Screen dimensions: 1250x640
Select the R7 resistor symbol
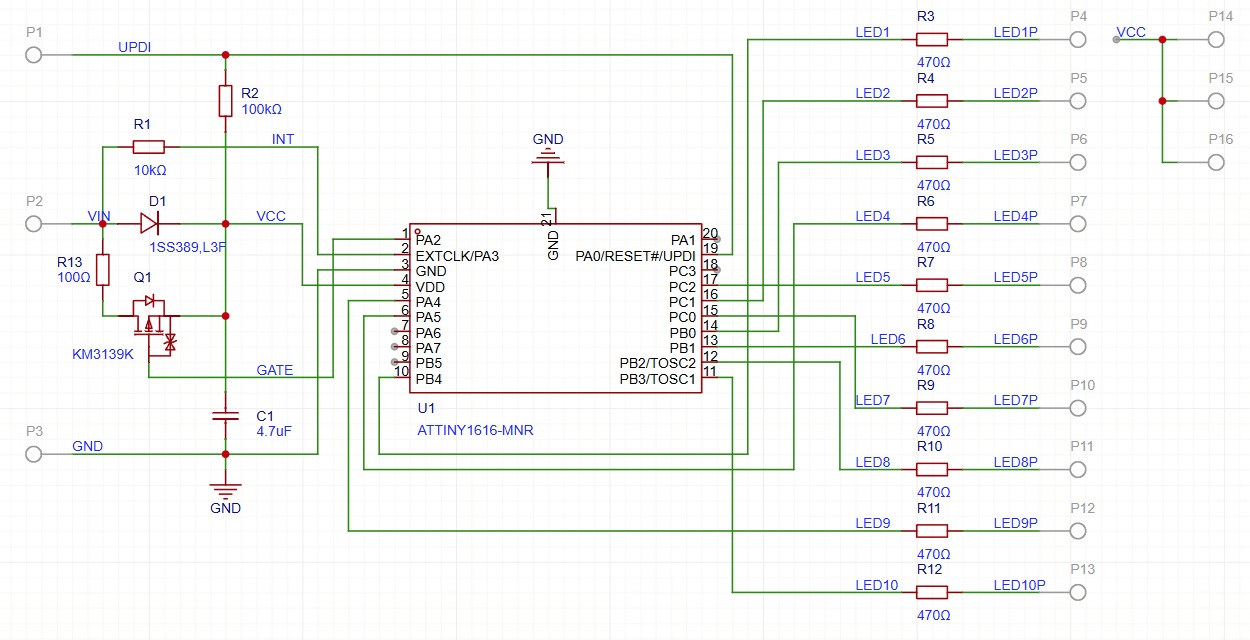[932, 285]
